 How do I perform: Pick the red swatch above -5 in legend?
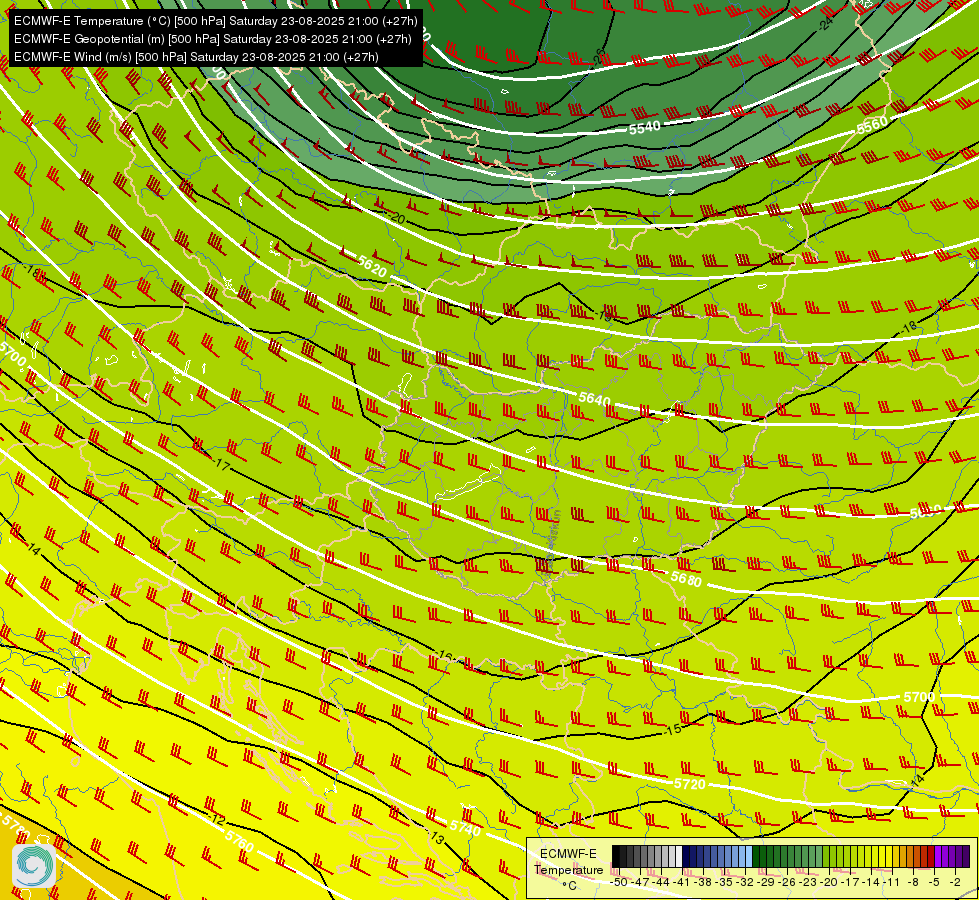[931, 856]
